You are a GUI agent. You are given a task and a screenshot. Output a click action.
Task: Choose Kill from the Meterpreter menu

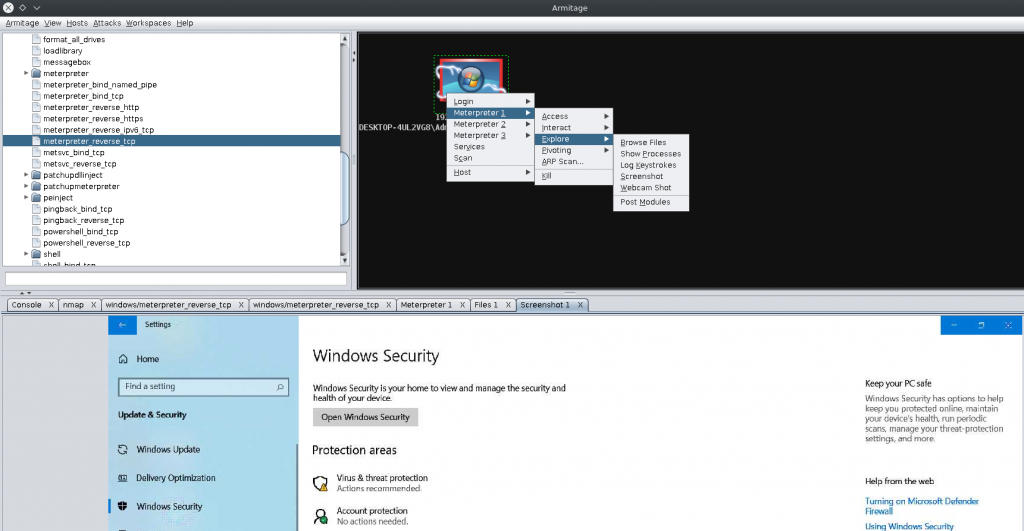click(573, 176)
